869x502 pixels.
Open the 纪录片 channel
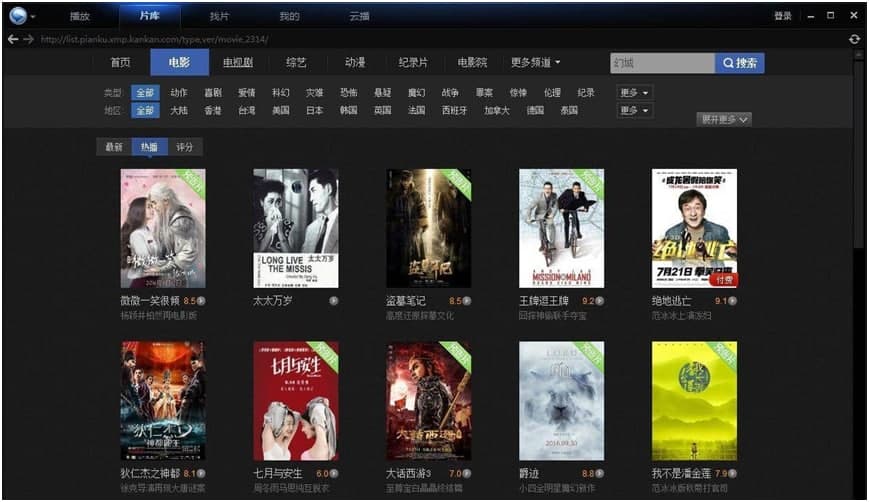(413, 63)
